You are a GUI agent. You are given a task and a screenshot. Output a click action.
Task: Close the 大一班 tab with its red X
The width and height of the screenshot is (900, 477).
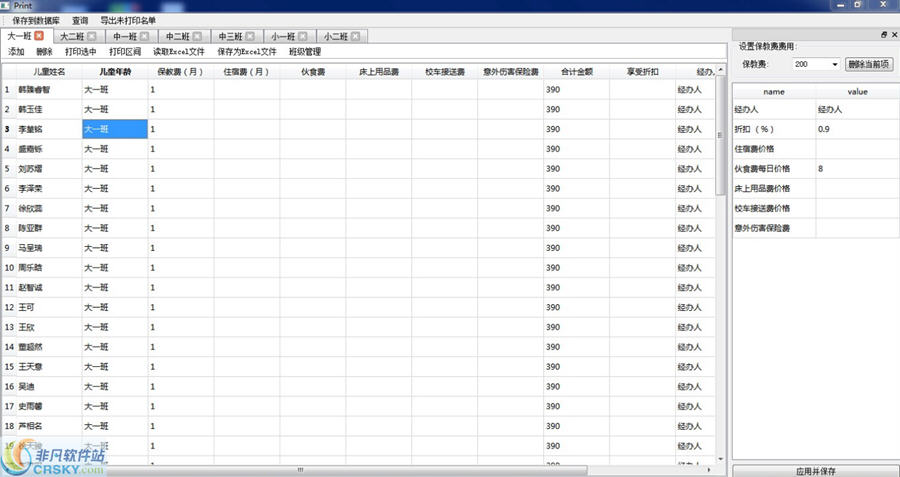(x=39, y=36)
